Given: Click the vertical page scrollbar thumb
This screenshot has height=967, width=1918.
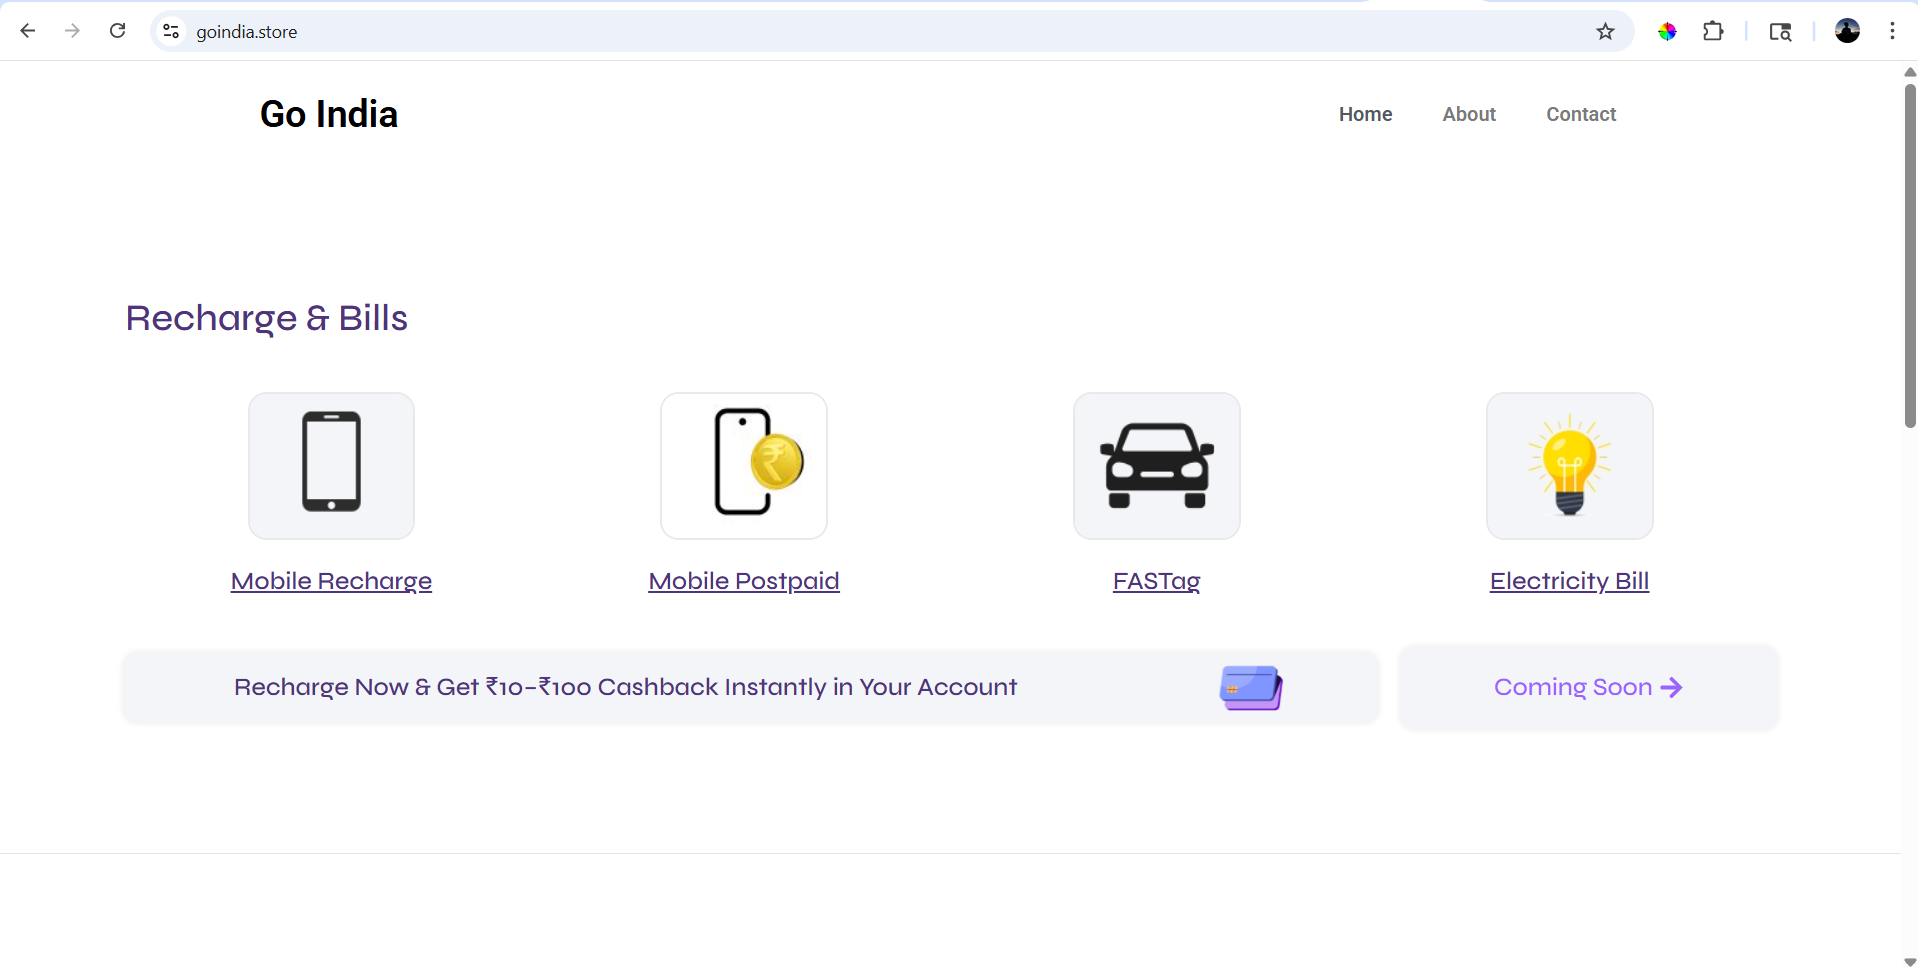Looking at the screenshot, I should pos(1909,255).
